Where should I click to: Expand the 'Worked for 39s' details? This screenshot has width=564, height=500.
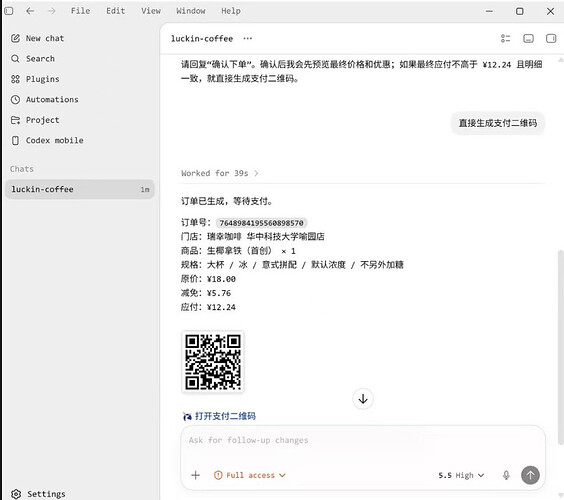coord(219,173)
